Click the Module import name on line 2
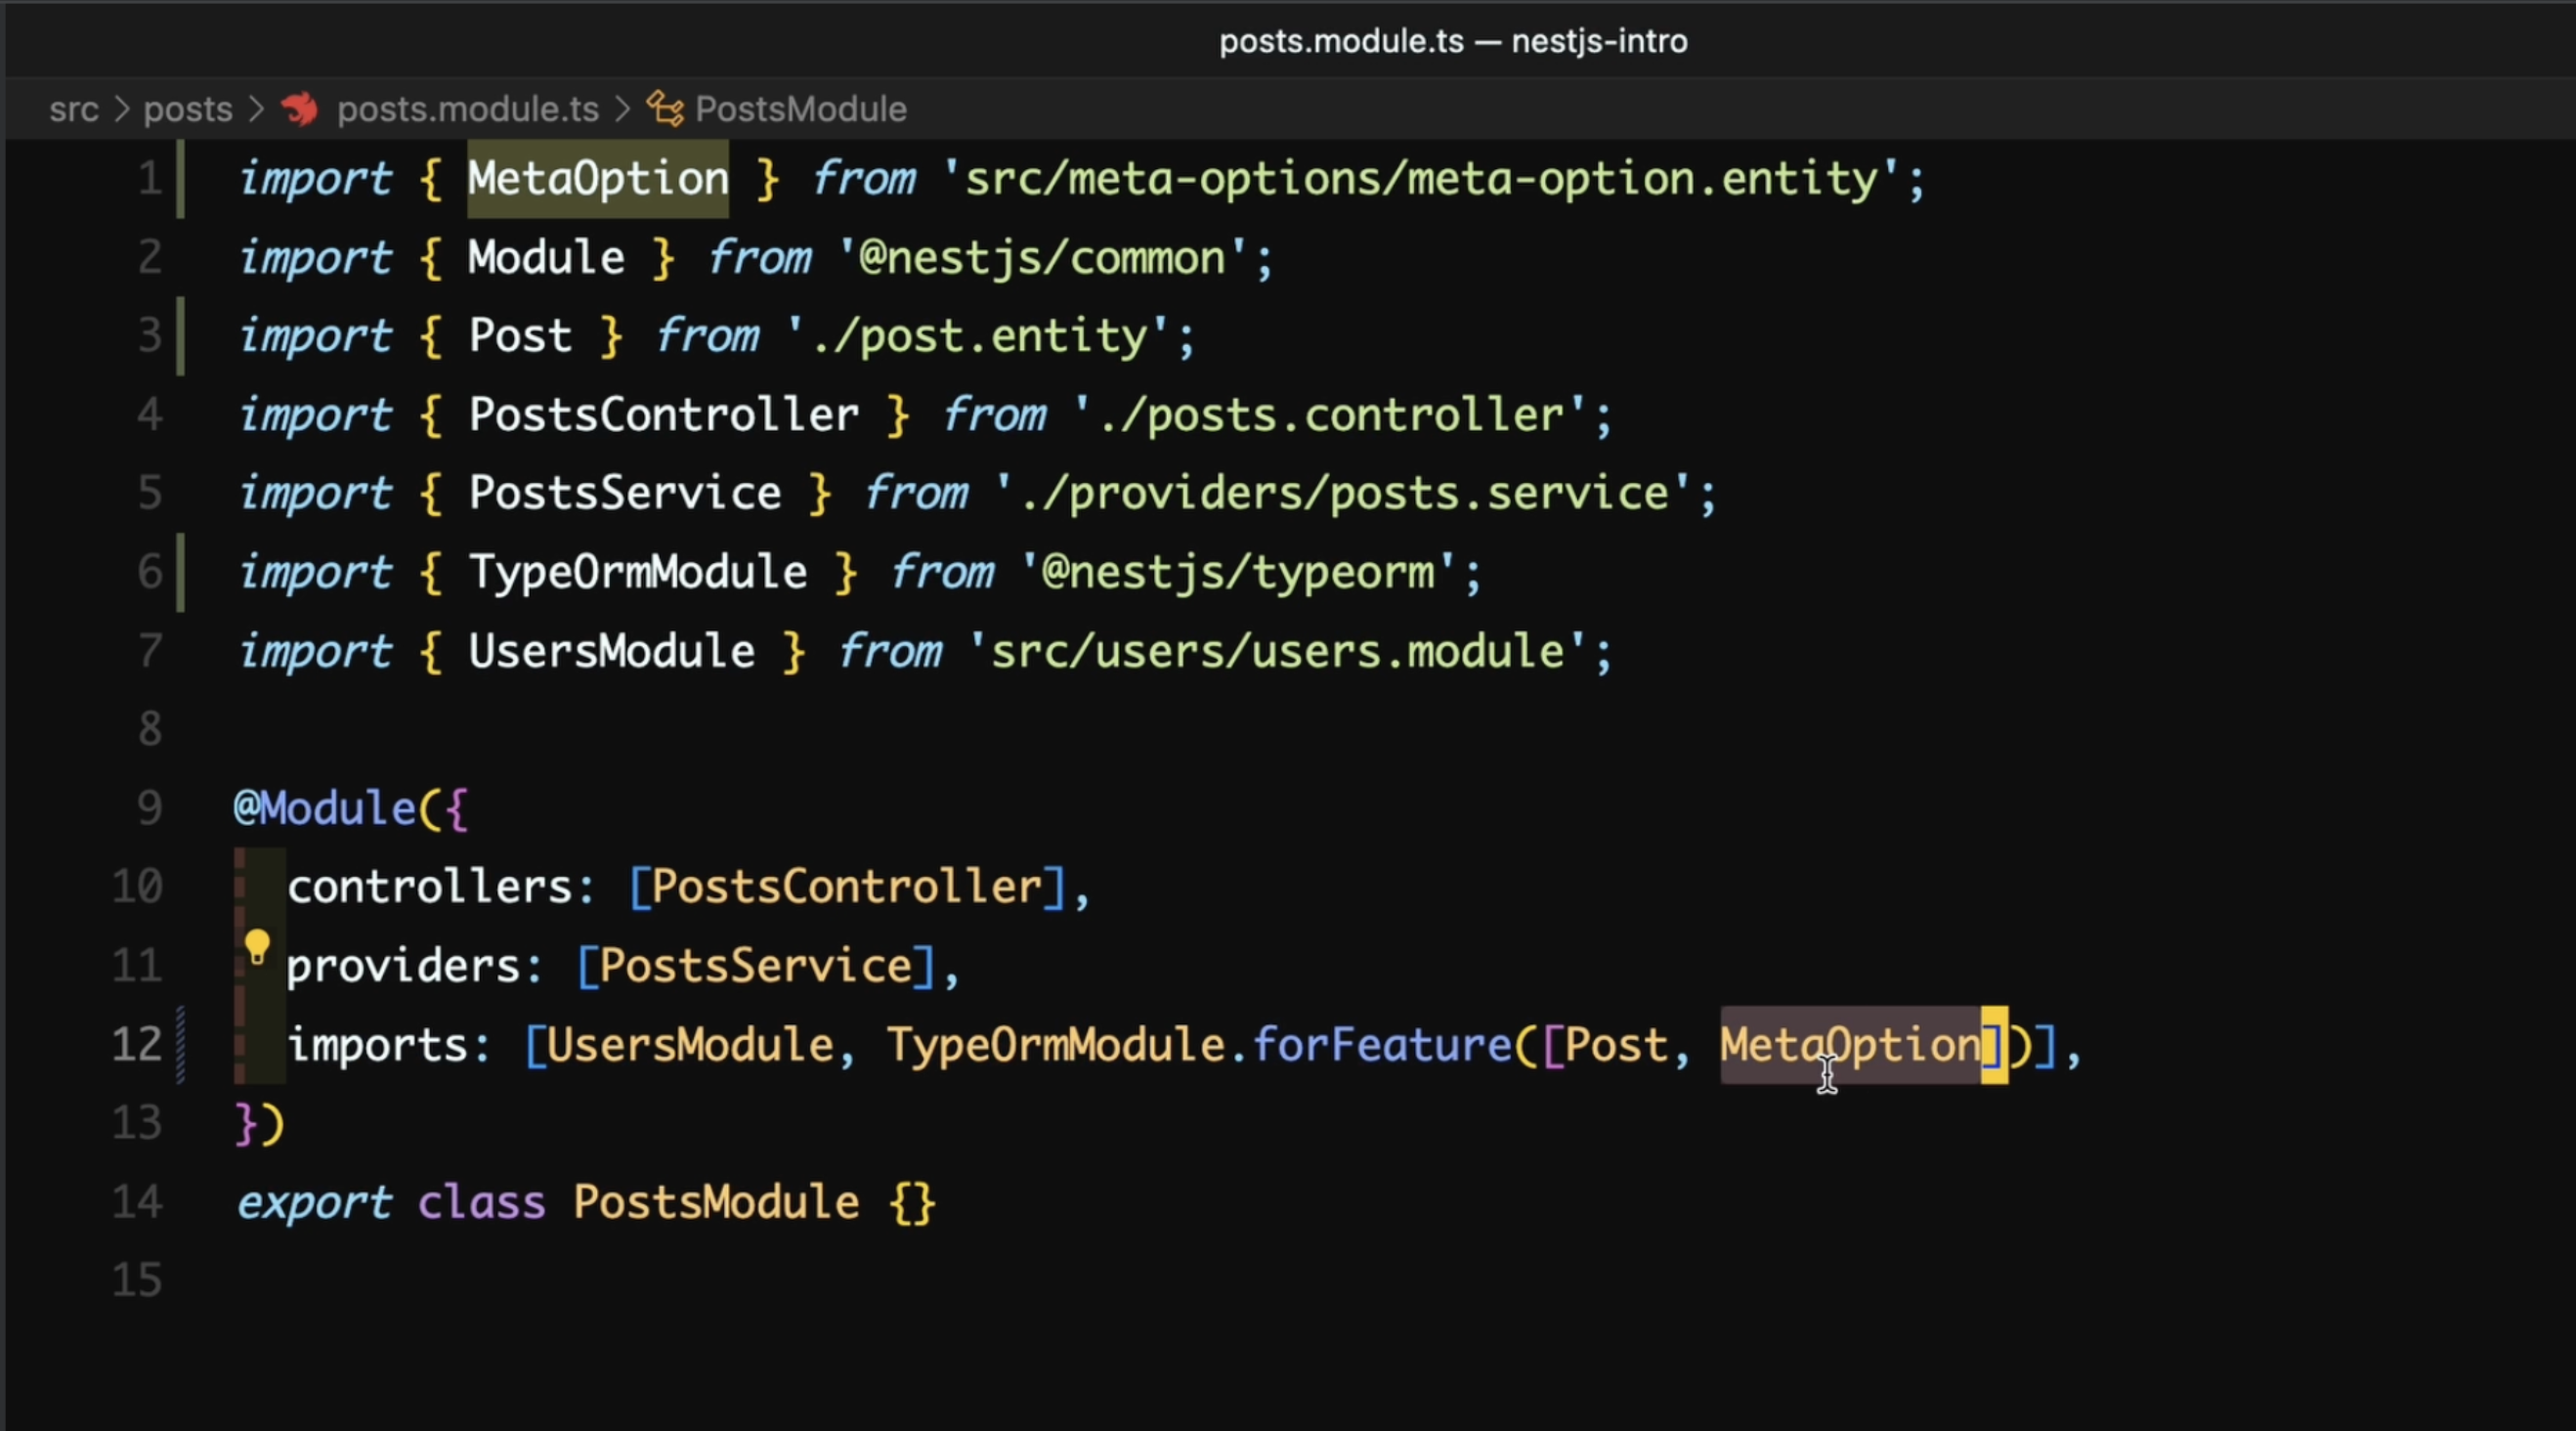2576x1431 pixels. [546, 258]
